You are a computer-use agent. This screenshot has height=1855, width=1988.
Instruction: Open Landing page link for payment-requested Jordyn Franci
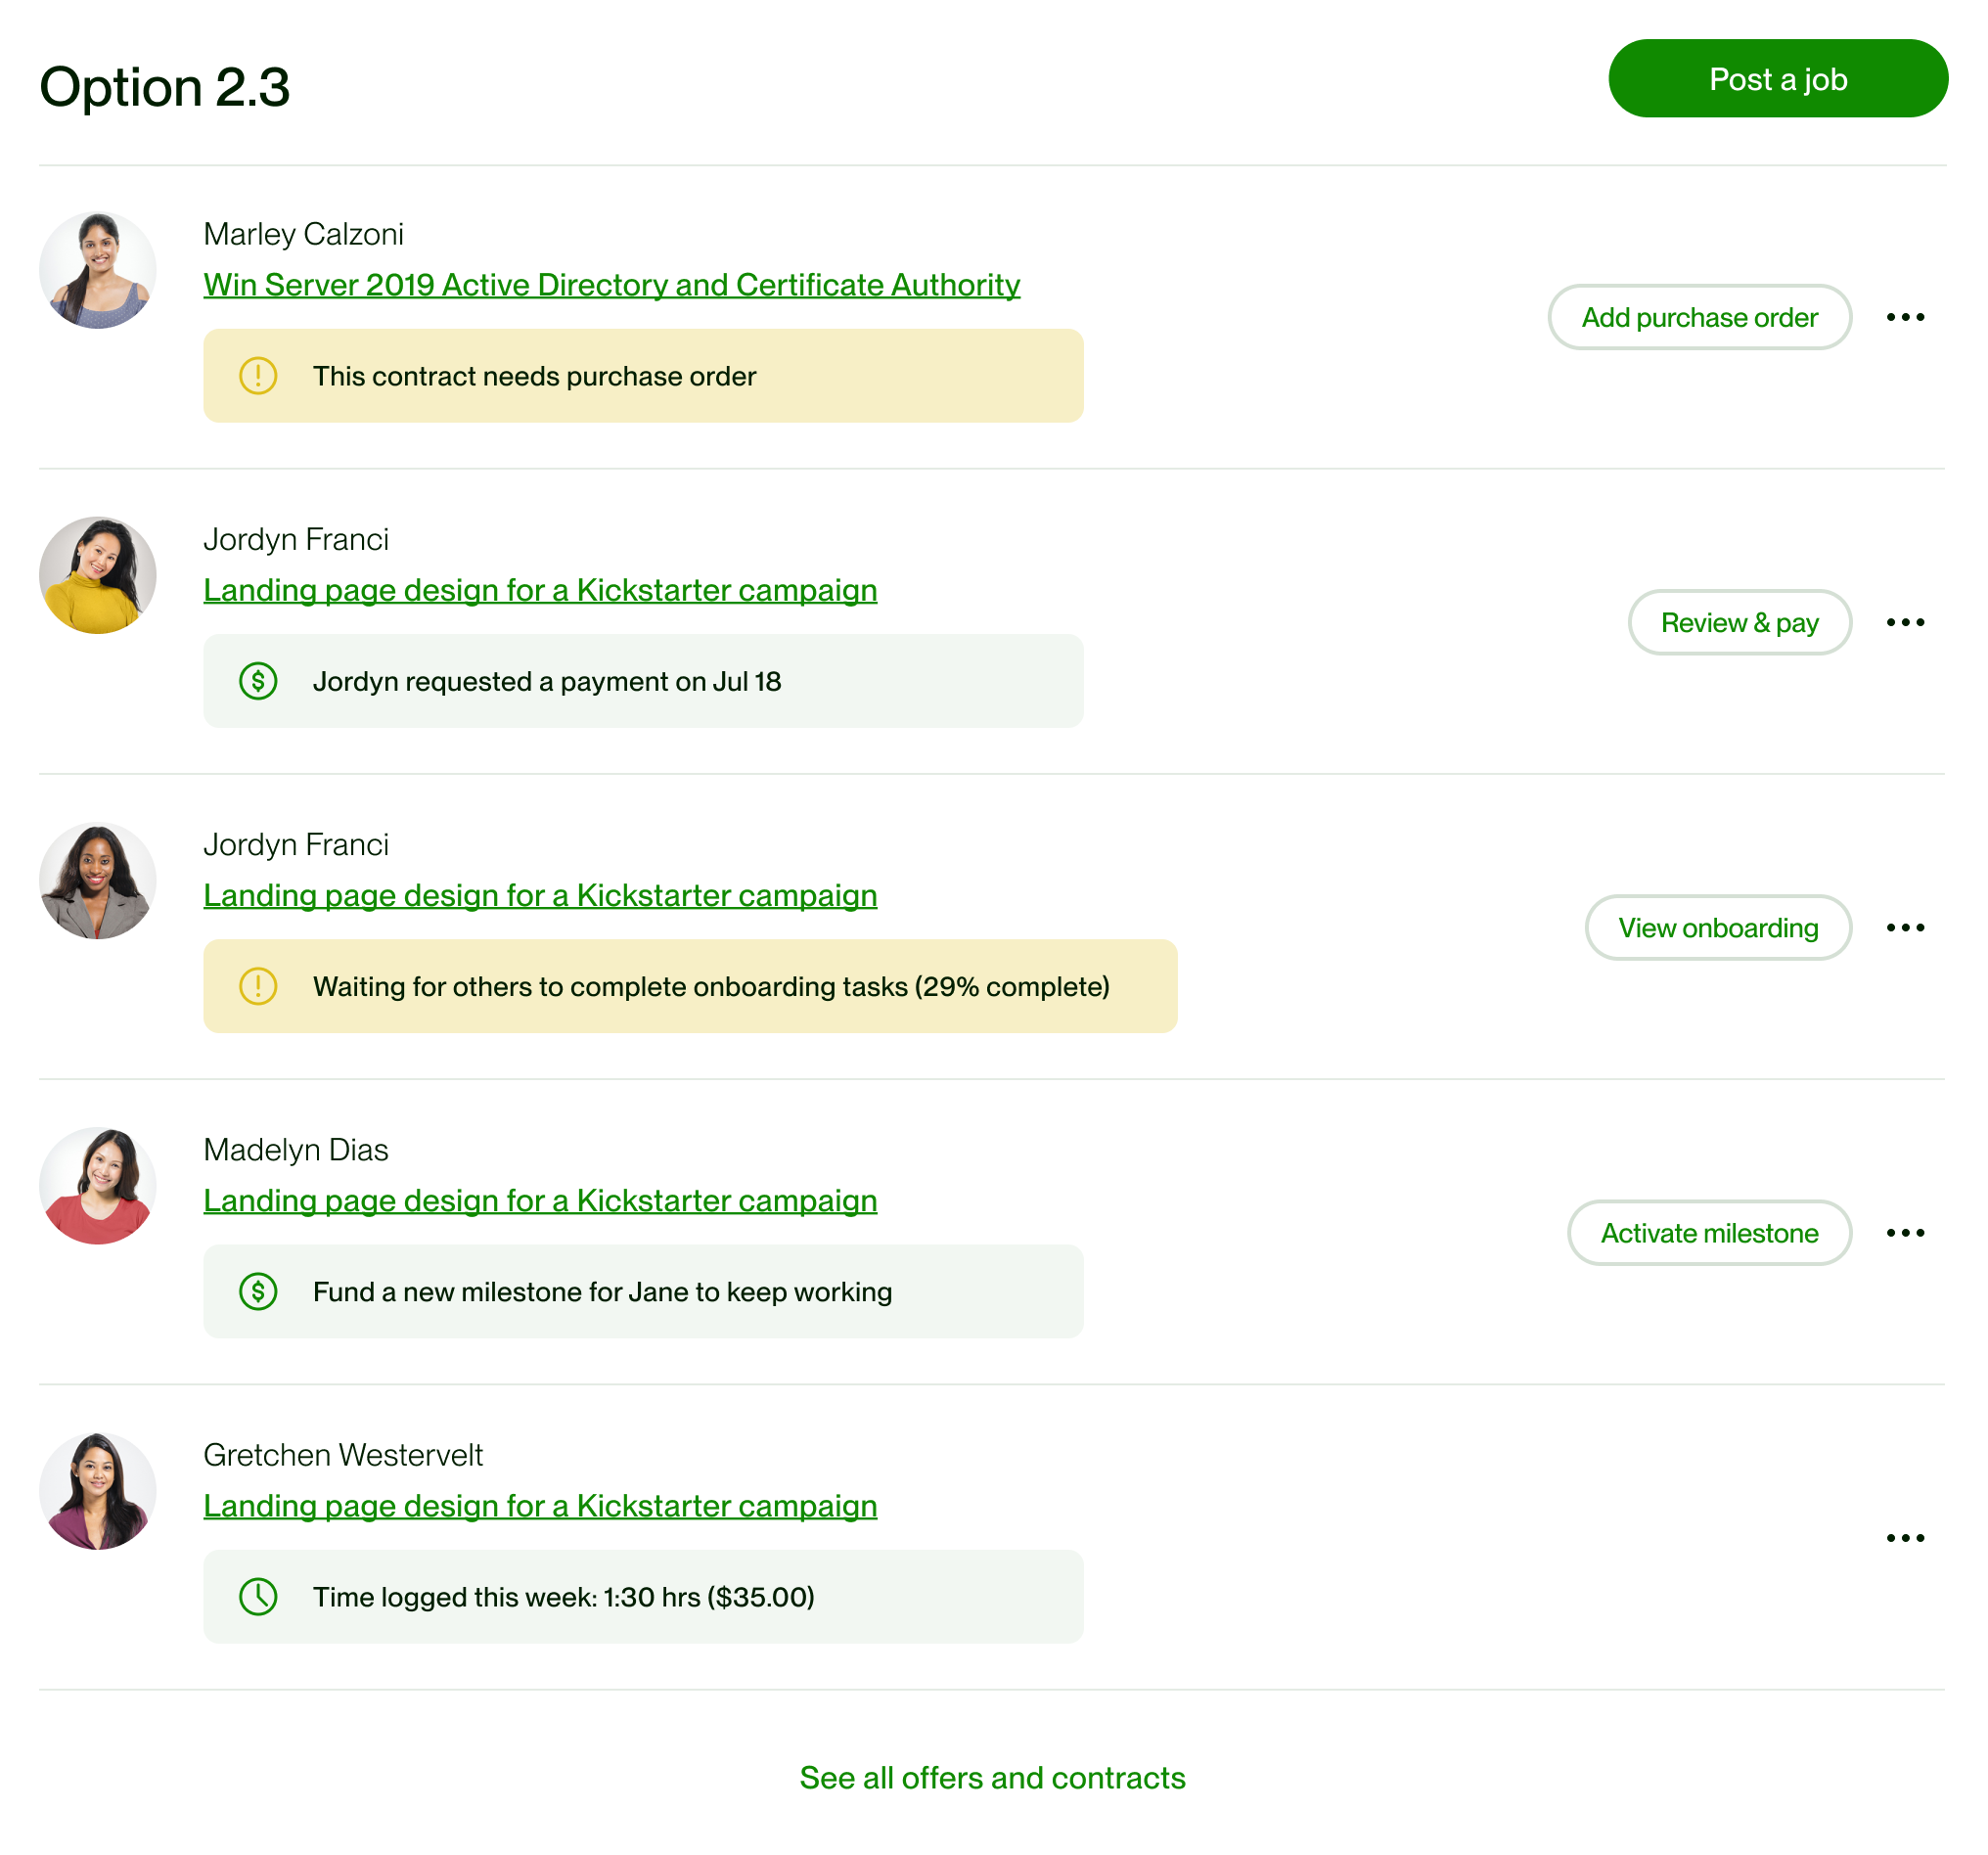[540, 590]
